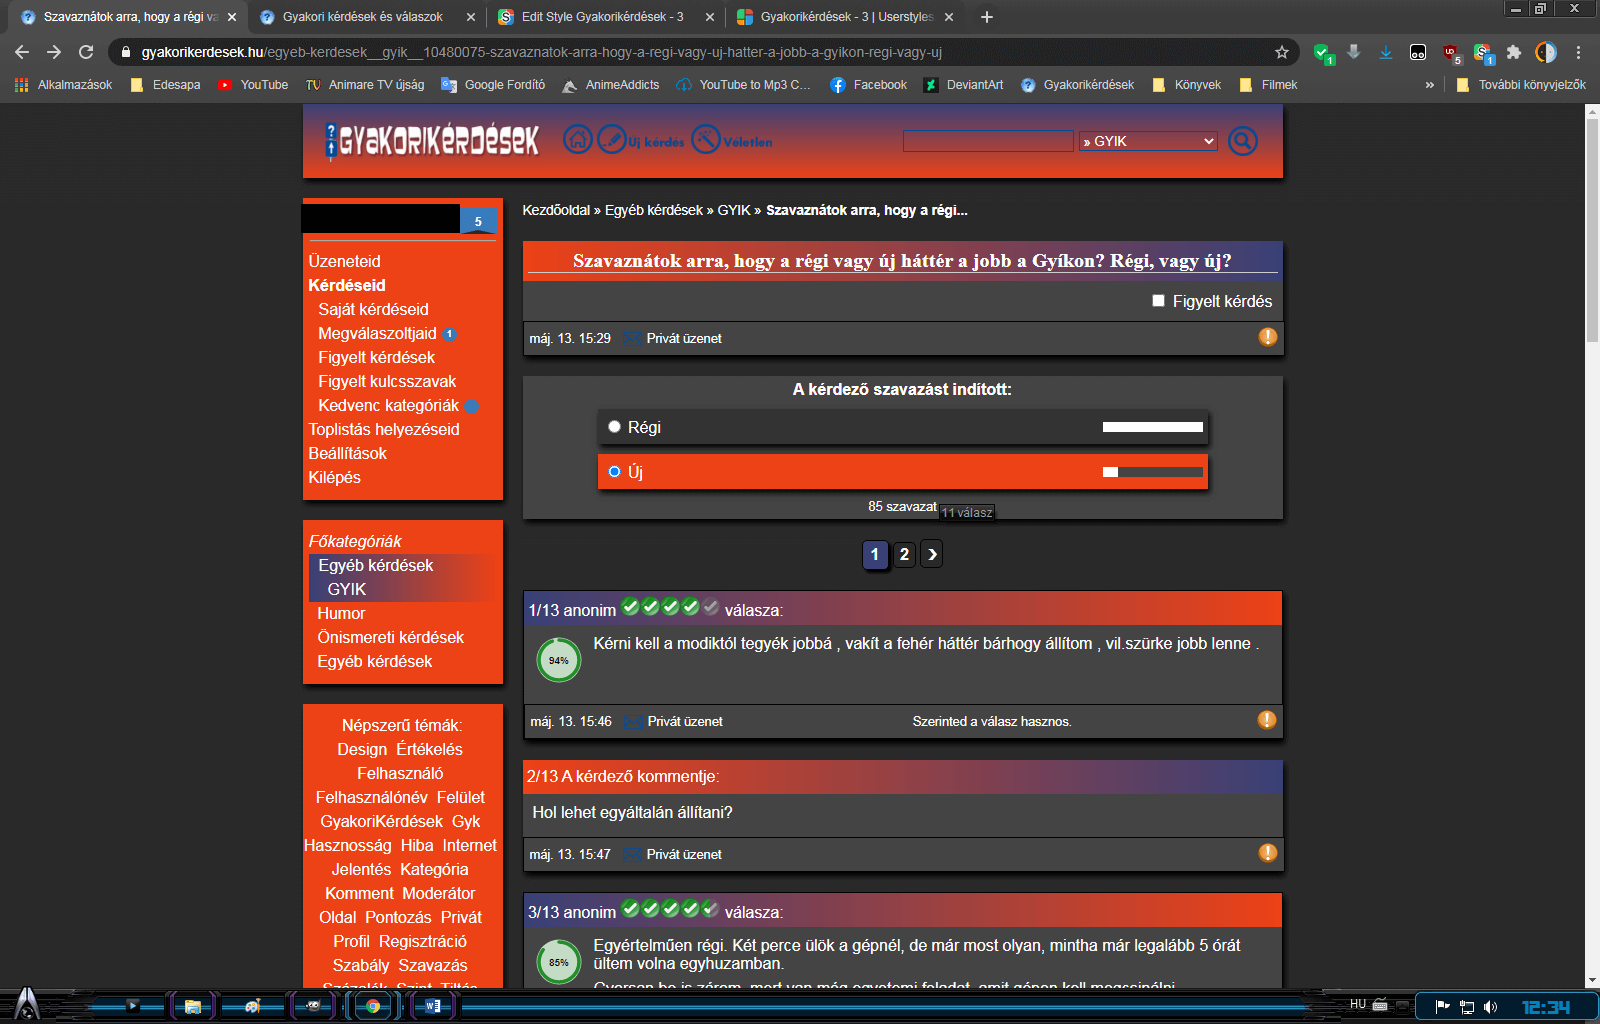Click the Kezdőoldal breadcrumb link
This screenshot has height=1024, width=1600.
click(556, 210)
